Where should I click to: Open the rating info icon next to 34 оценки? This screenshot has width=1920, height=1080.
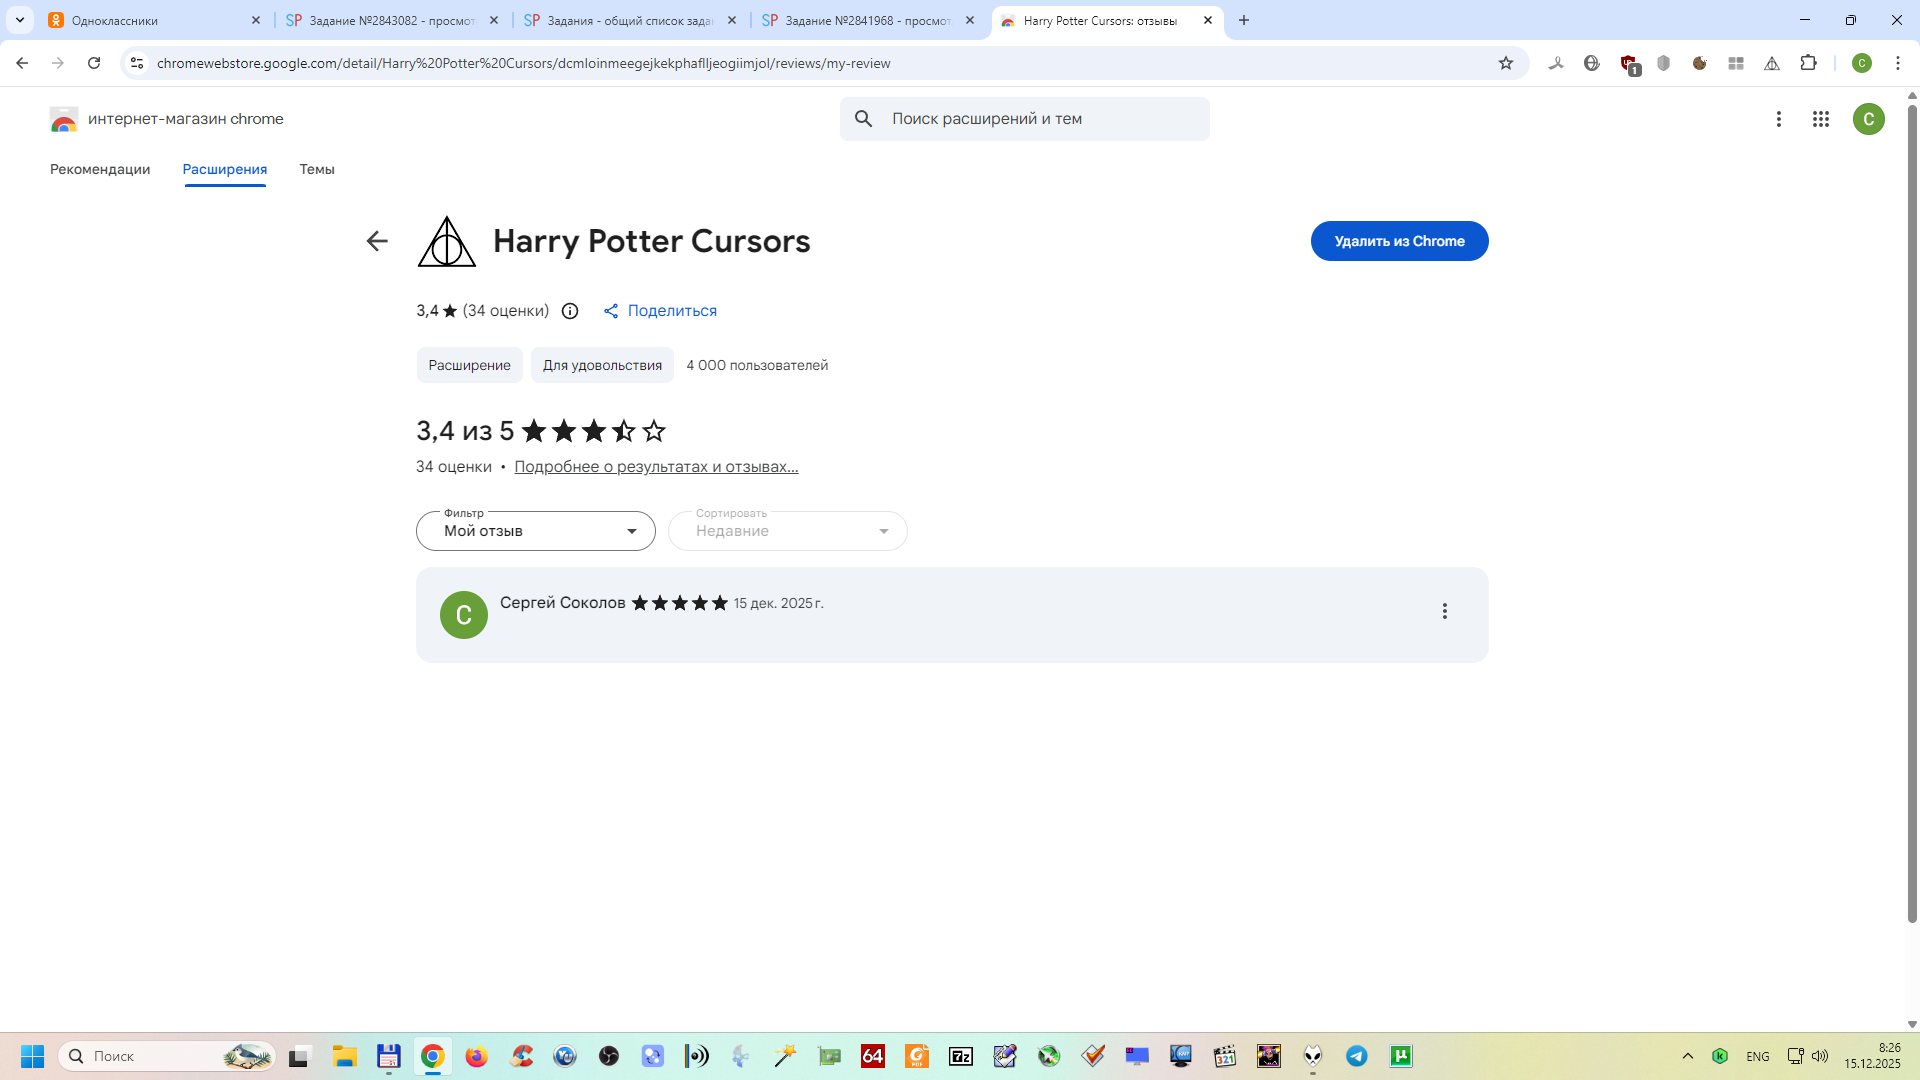click(x=570, y=311)
